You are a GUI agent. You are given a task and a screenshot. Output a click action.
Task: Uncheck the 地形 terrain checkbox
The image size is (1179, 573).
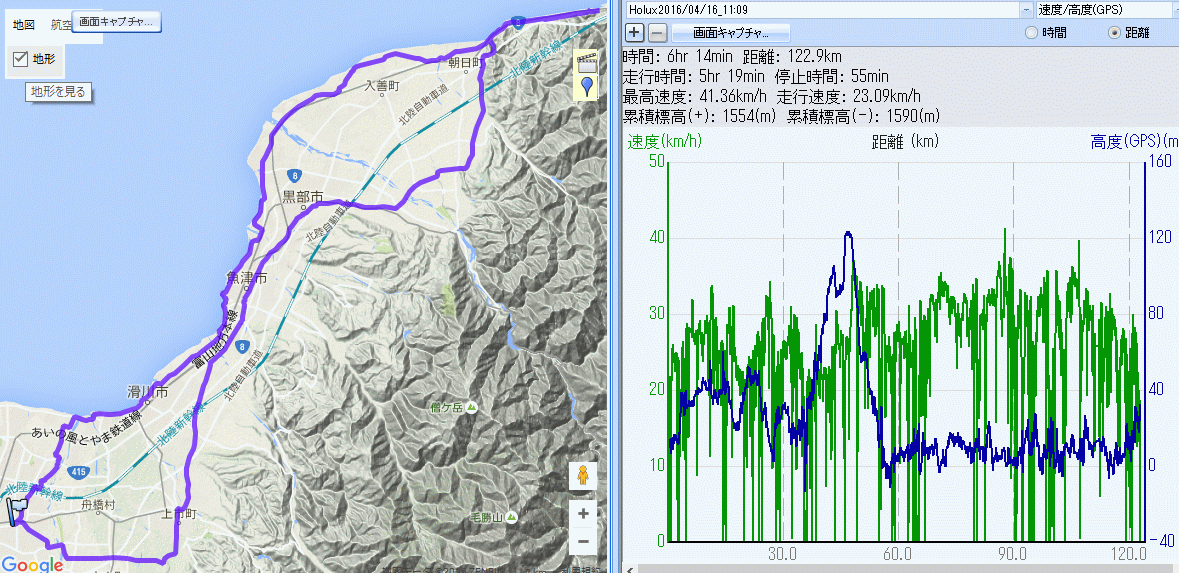point(20,59)
